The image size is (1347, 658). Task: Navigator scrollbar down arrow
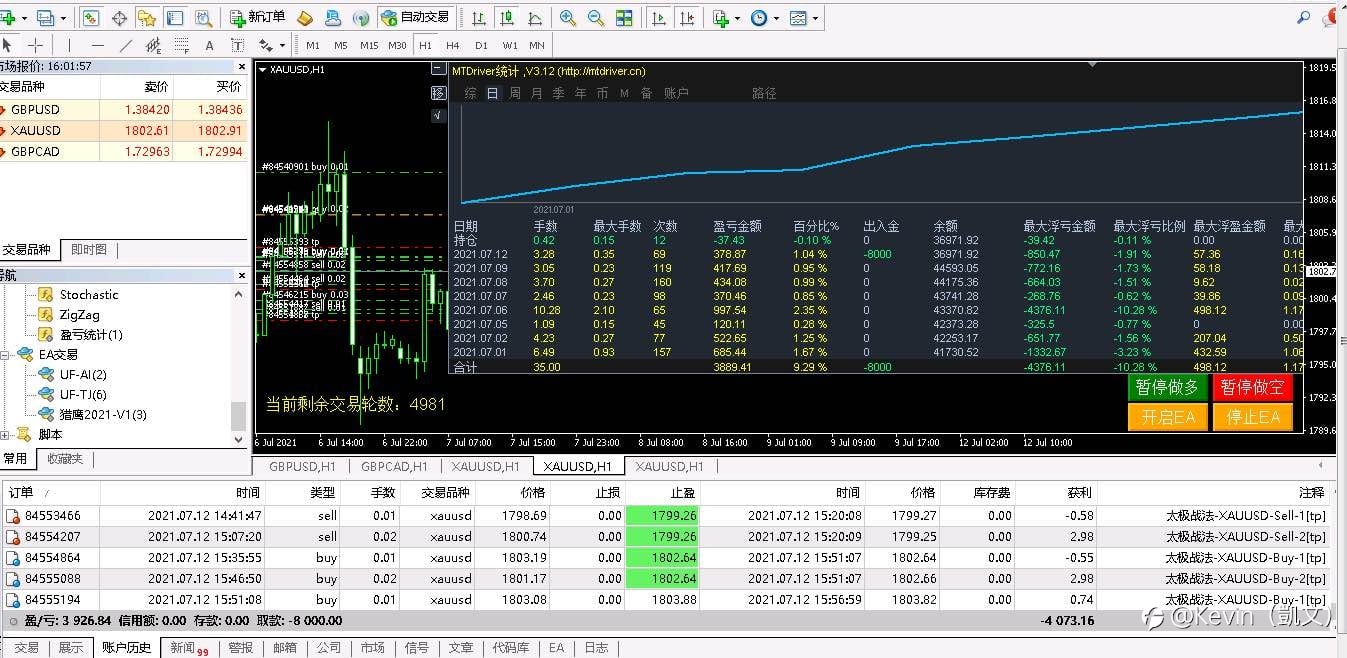point(238,438)
